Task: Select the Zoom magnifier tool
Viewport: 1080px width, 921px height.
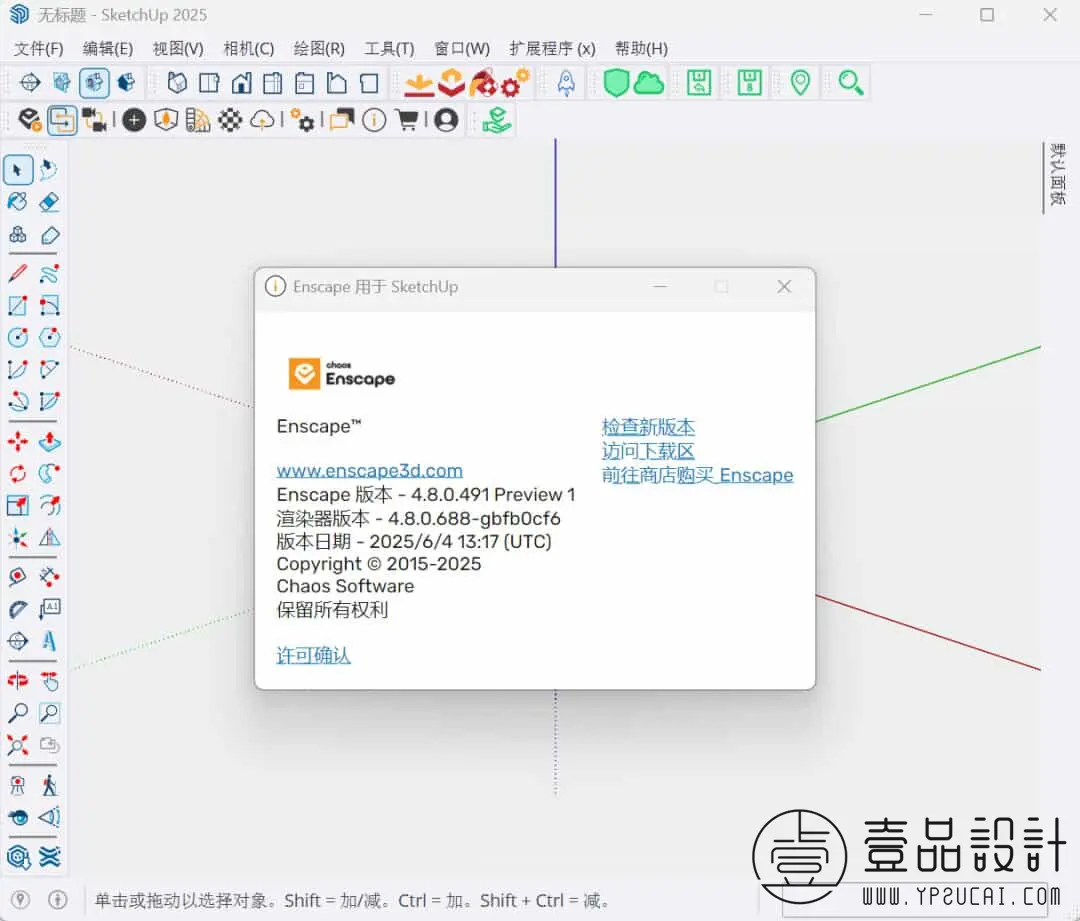Action: point(18,713)
